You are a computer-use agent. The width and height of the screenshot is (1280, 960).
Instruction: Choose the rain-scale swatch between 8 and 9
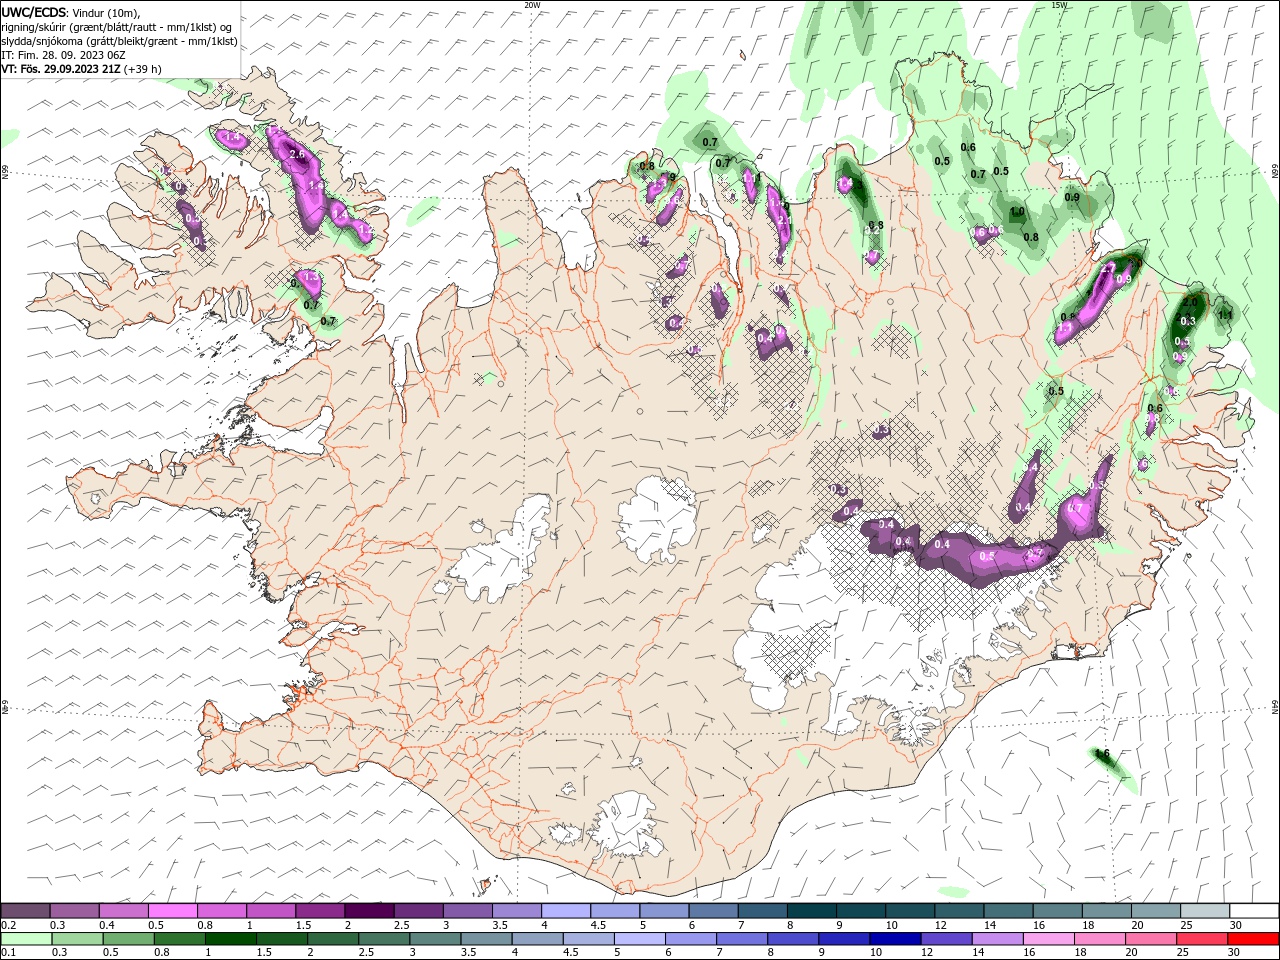[792, 939]
